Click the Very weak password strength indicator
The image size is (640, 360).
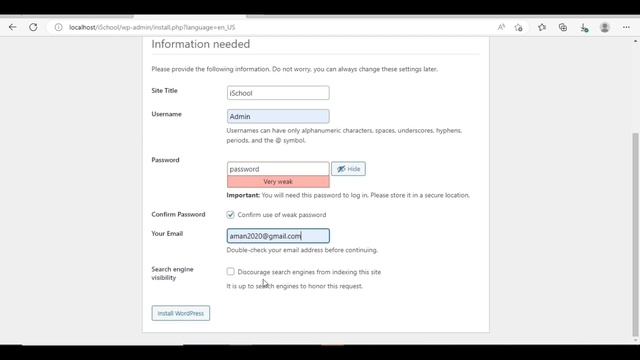pyautogui.click(x=278, y=182)
